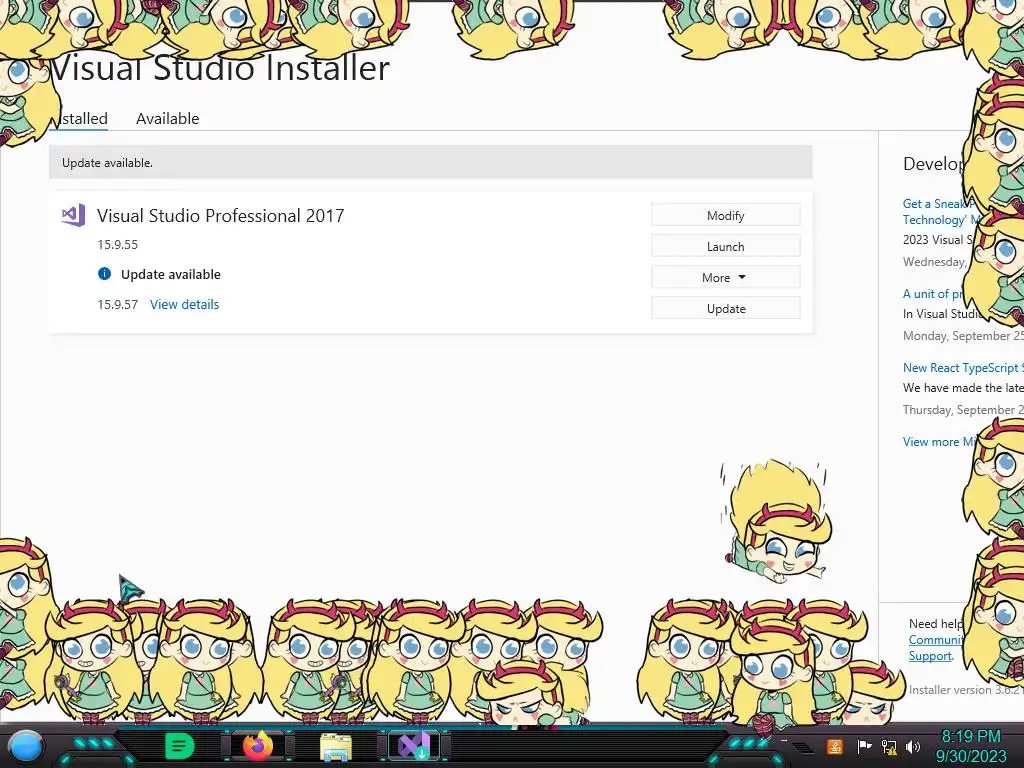Screen dimensions: 1024x768
Task: Open the New React TypeScript news link
Action: (x=963, y=368)
